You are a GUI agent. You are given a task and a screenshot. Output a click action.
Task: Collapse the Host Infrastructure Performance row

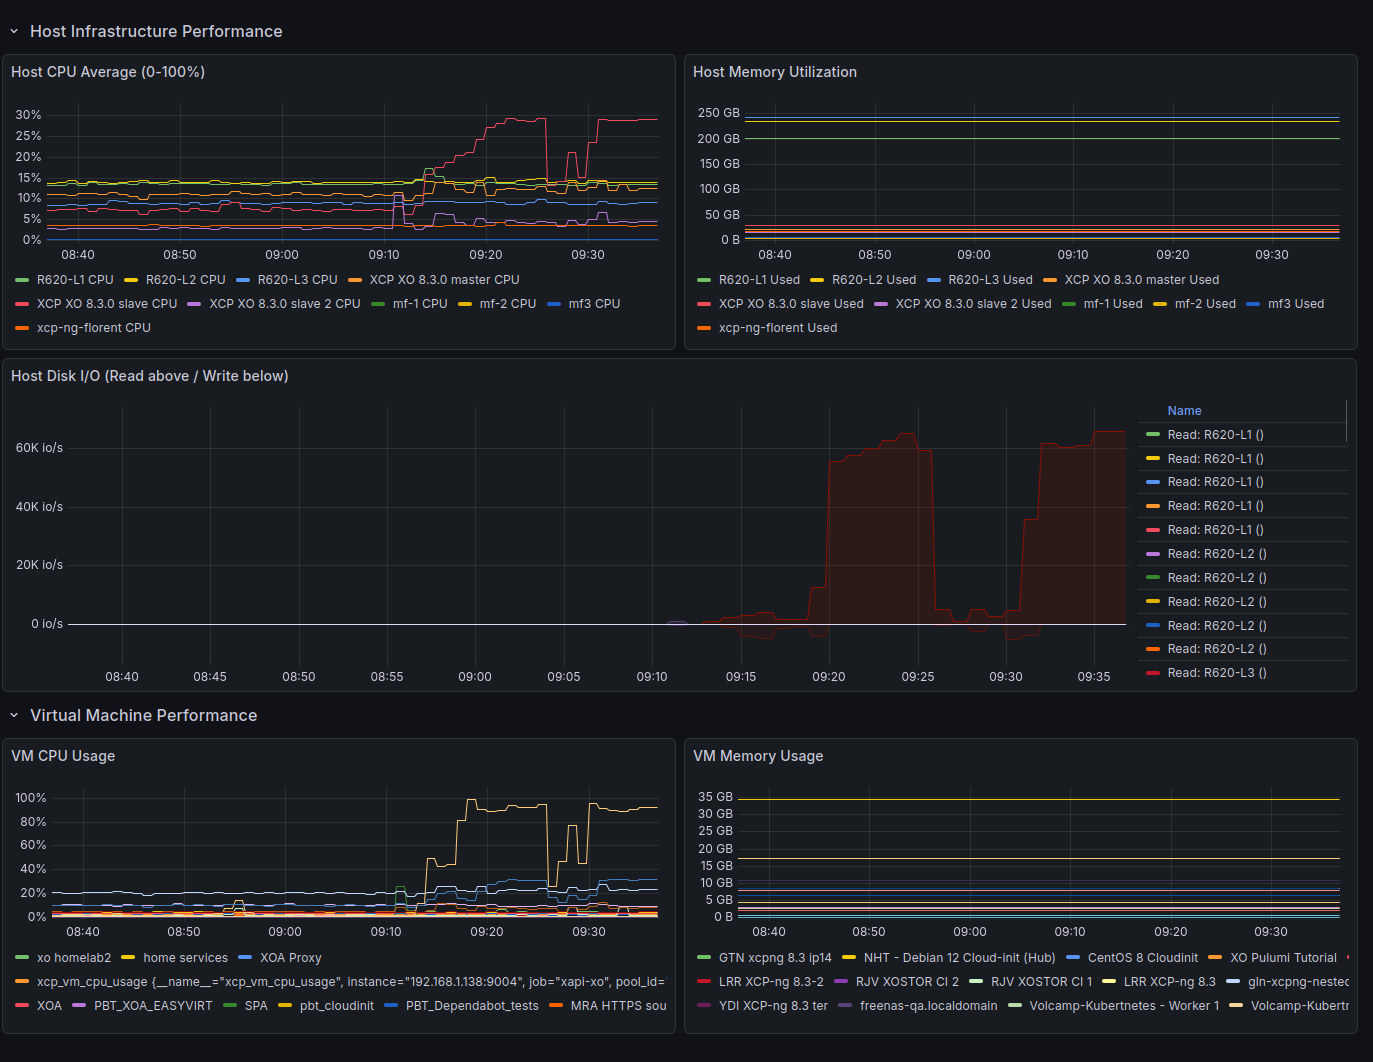[x=14, y=32]
